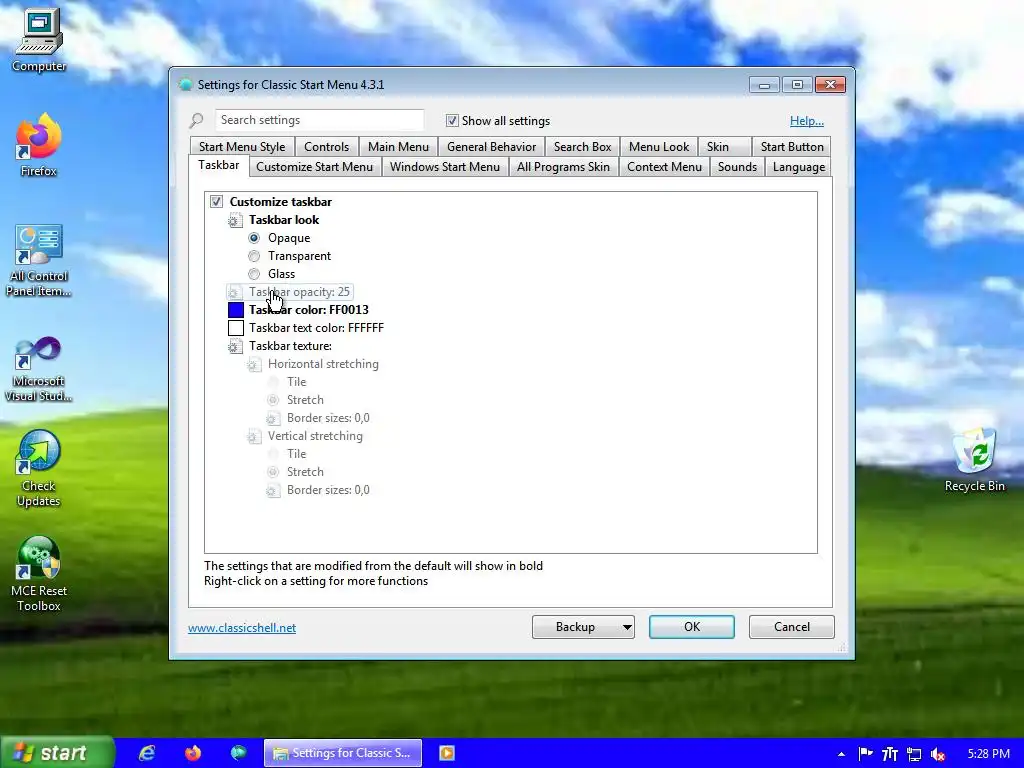Click the Cancel button
Screen dimensions: 1024x768
click(x=792, y=627)
